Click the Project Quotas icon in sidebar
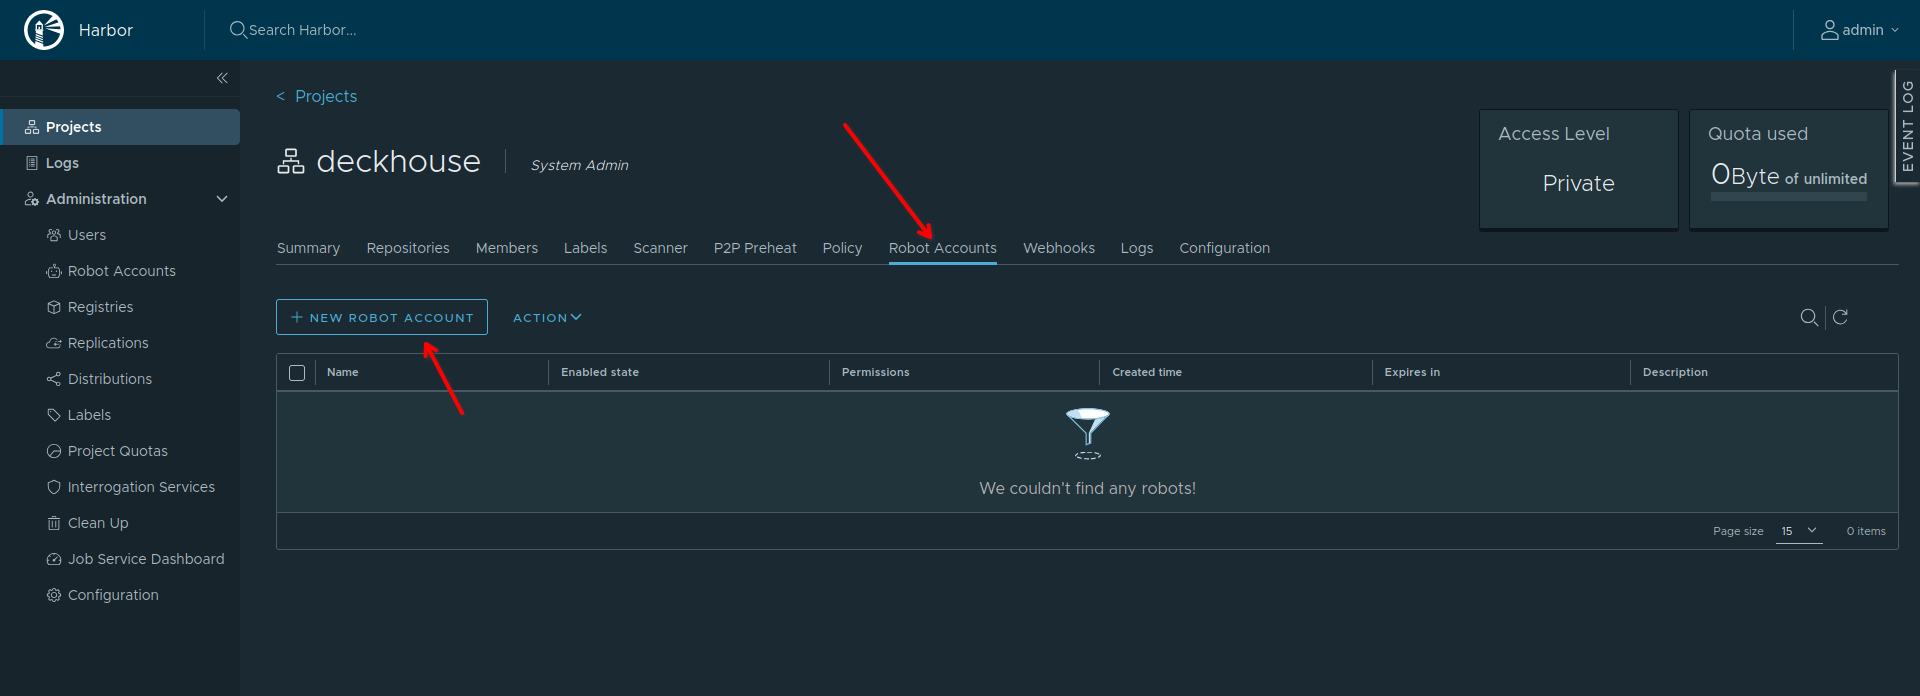Image resolution: width=1920 pixels, height=696 pixels. click(54, 451)
